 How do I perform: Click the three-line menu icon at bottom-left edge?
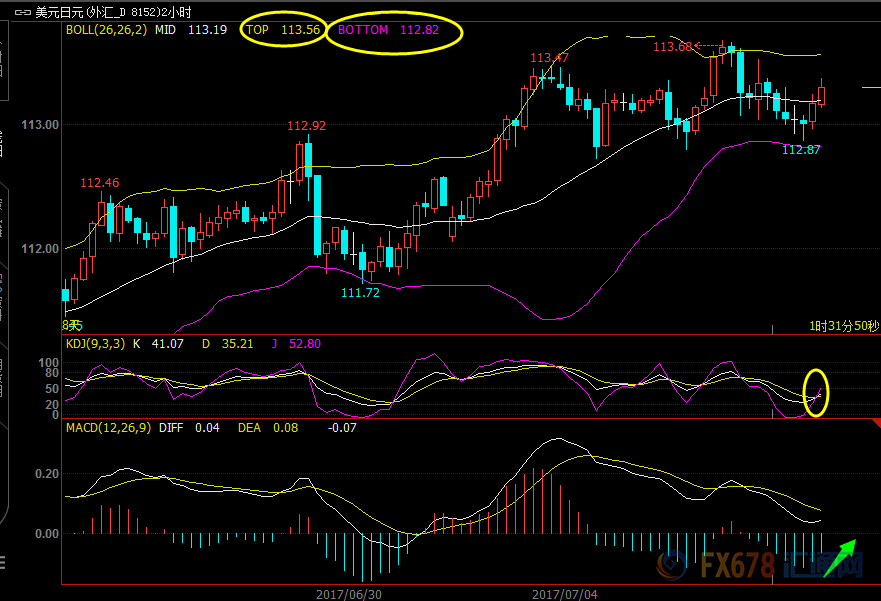[x=2, y=562]
